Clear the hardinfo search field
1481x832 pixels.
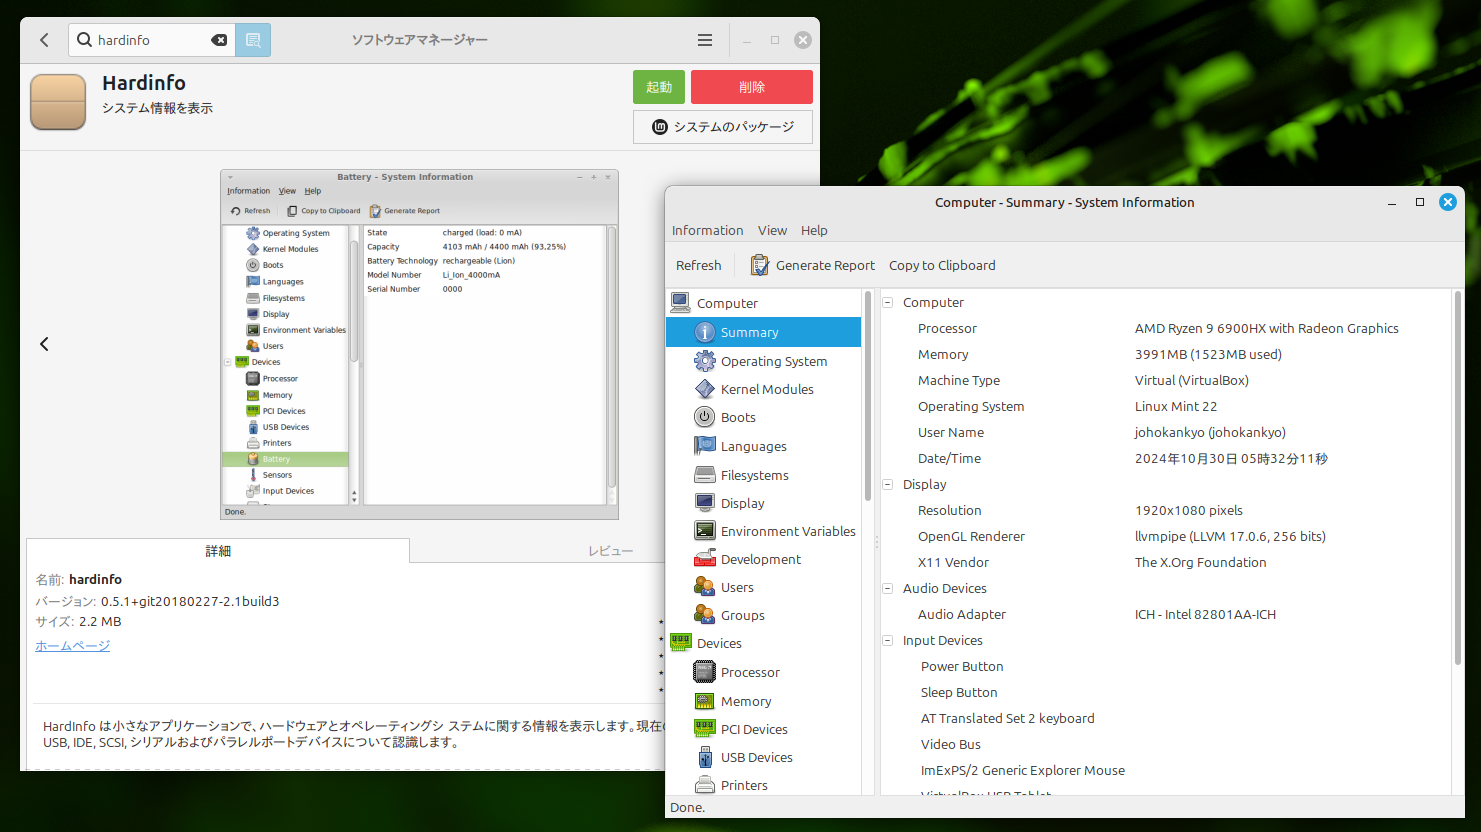[x=219, y=40]
